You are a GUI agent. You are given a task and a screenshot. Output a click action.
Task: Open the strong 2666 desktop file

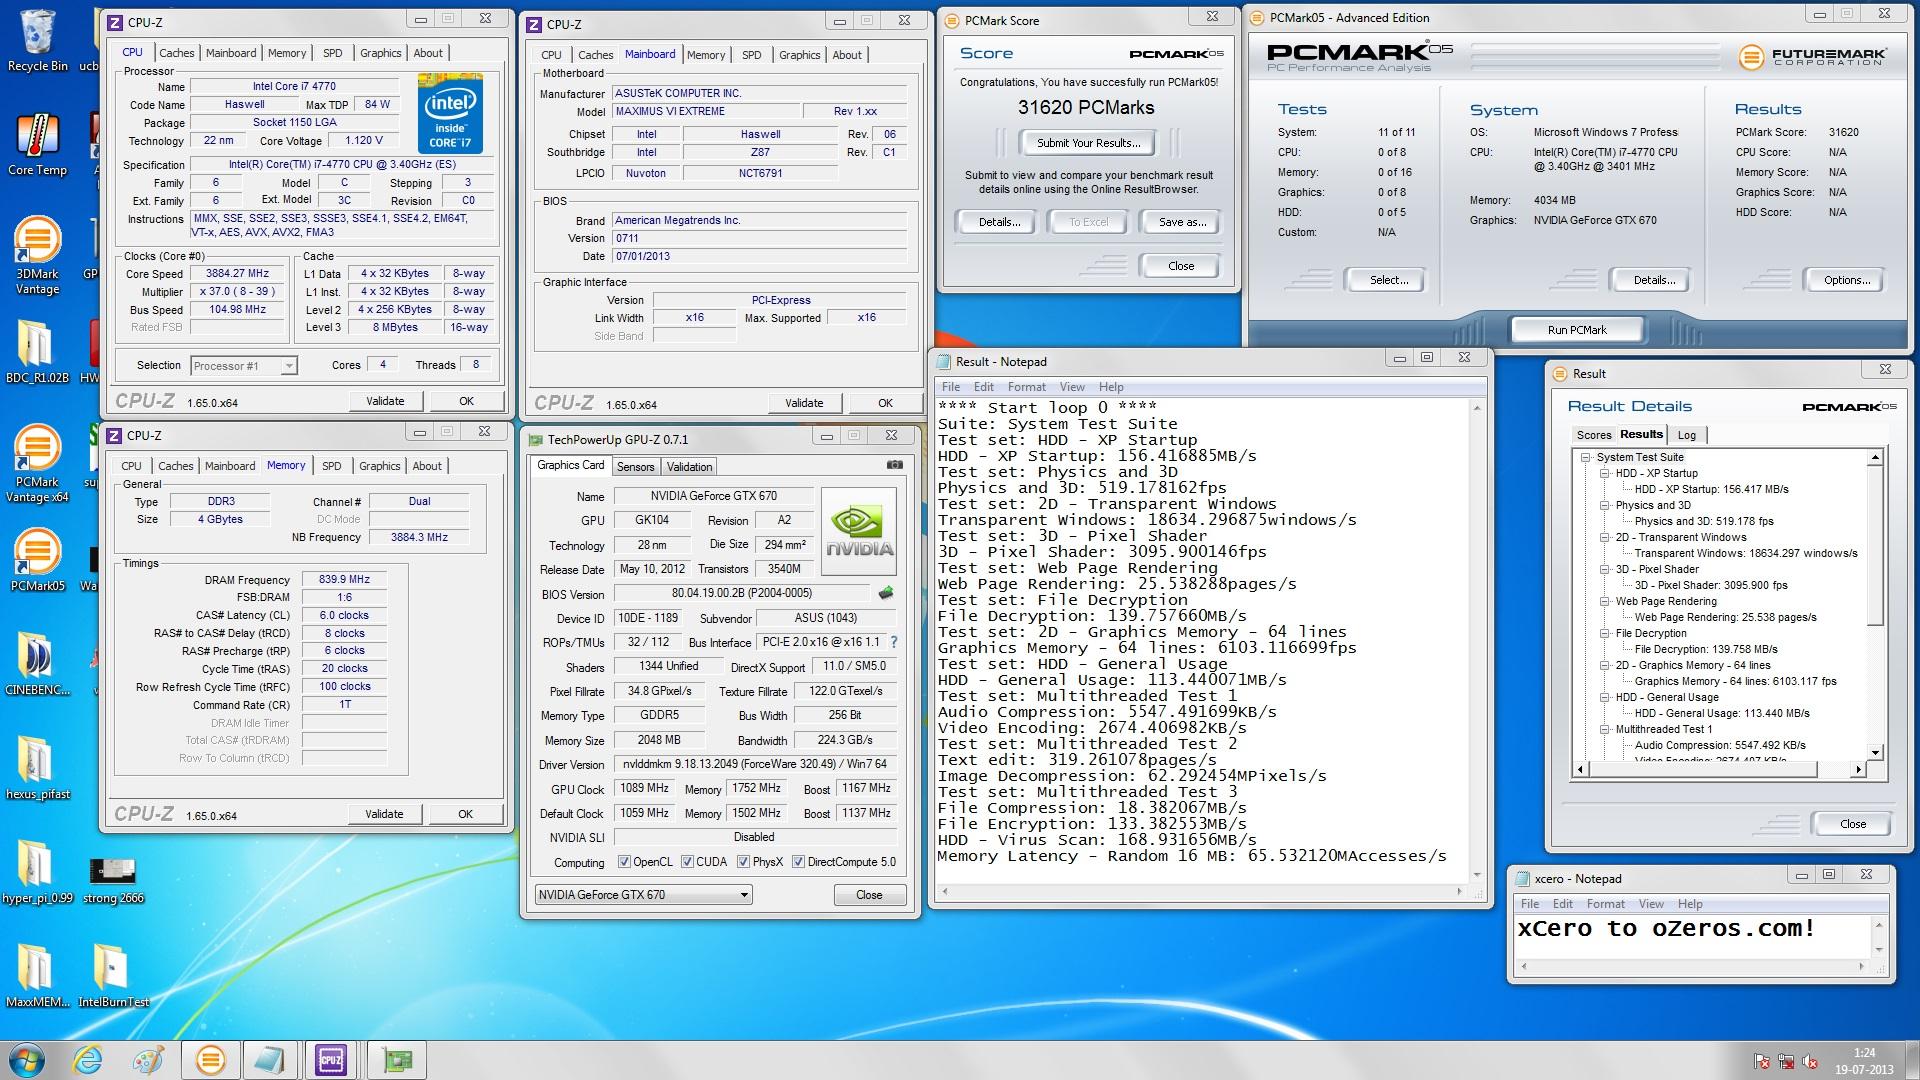113,880
